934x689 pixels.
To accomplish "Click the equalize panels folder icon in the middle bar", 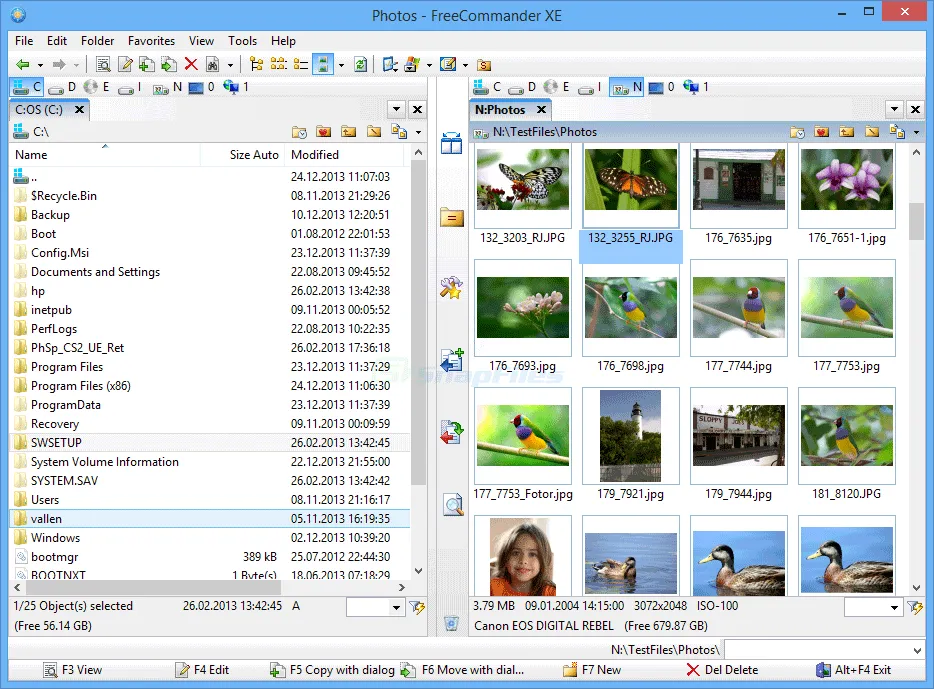I will click(x=452, y=217).
